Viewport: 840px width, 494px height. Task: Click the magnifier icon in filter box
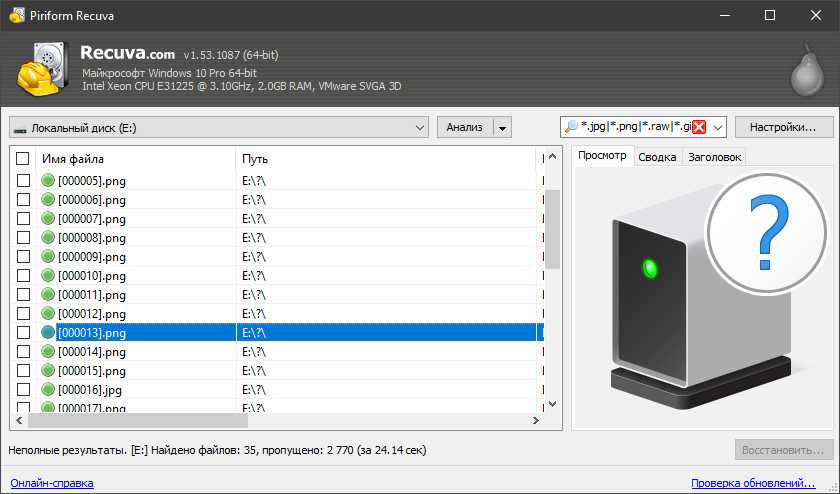(x=572, y=127)
